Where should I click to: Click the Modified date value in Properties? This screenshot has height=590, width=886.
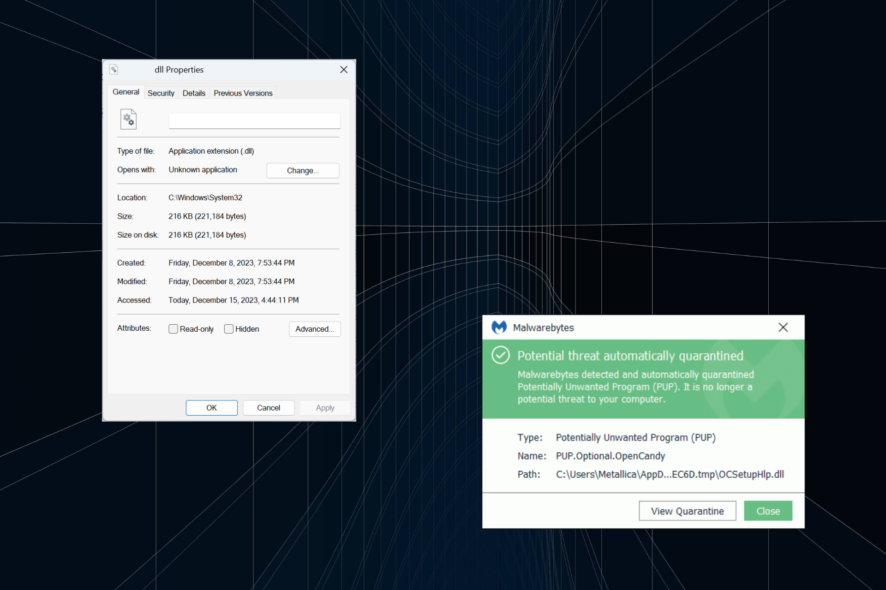(232, 281)
